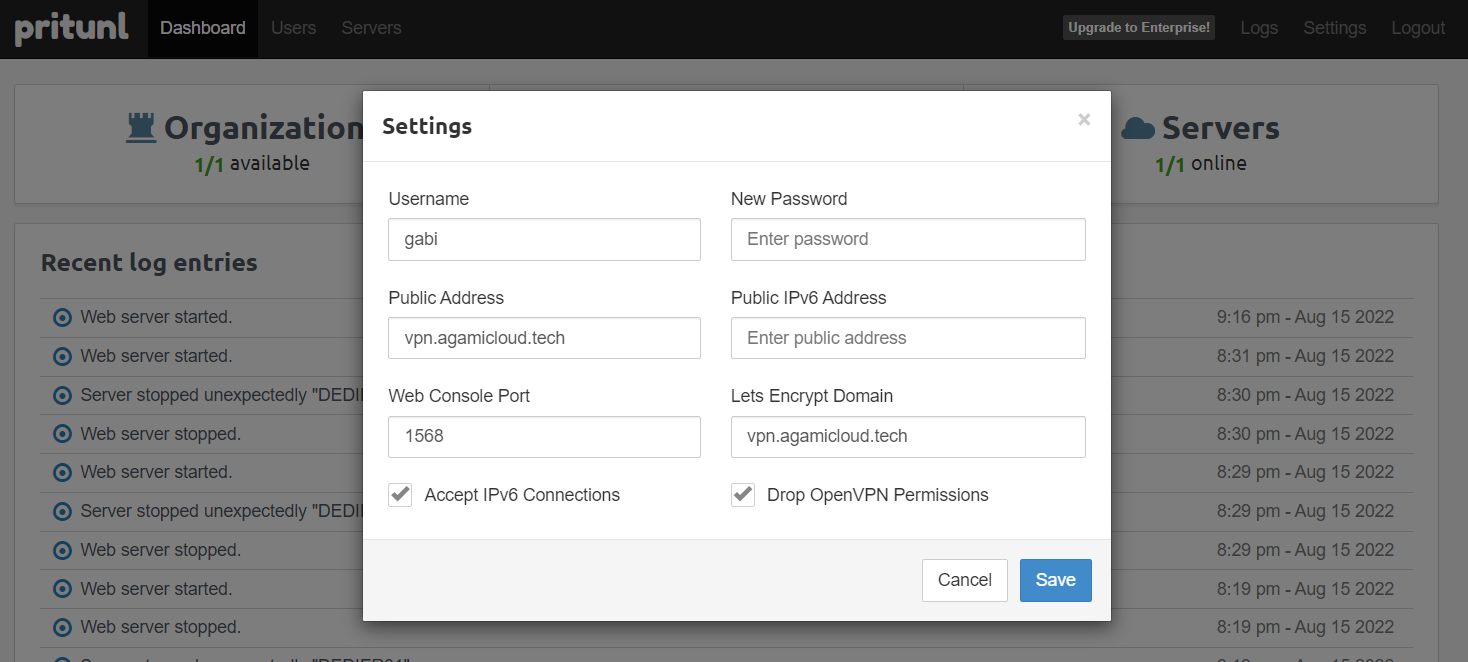The height and width of the screenshot is (662, 1468).
Task: Click the Organizations rook icon
Action: [x=141, y=128]
